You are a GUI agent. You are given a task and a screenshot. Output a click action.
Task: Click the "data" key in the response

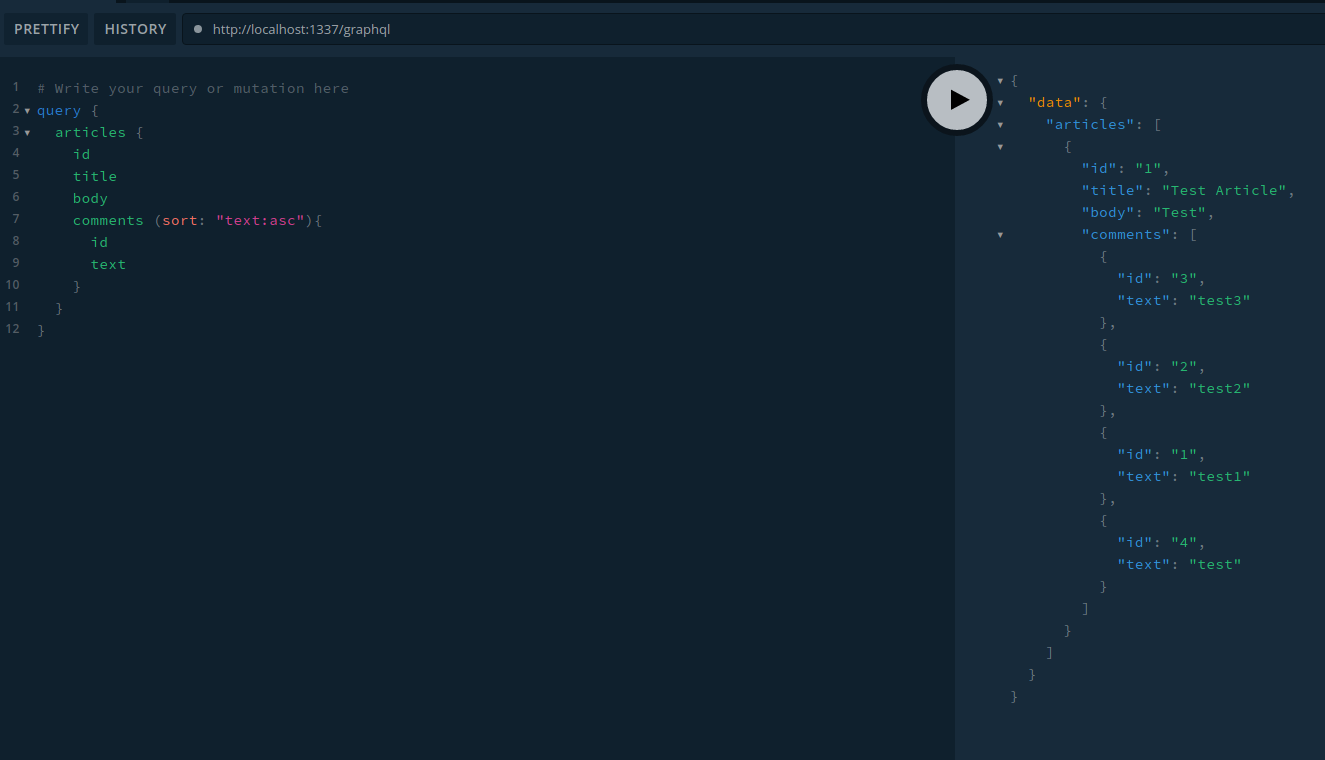pyautogui.click(x=1055, y=102)
